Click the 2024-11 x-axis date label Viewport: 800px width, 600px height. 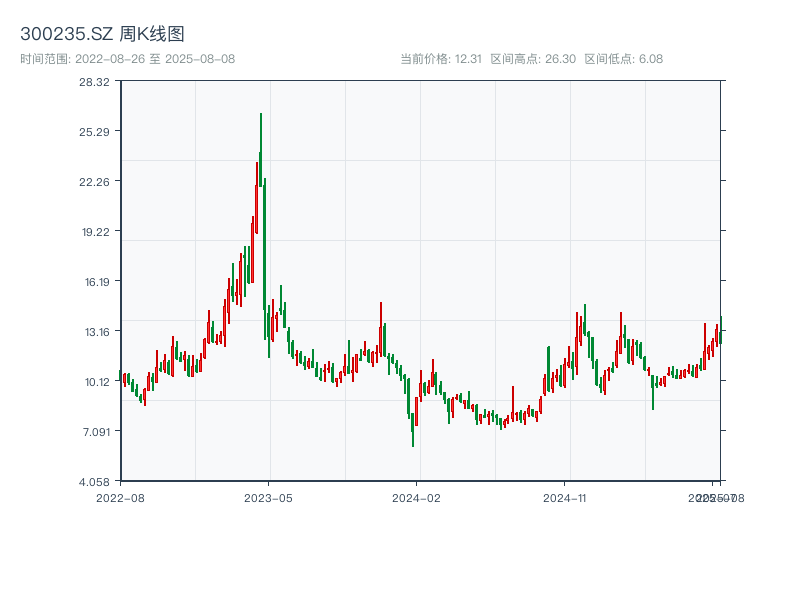point(566,497)
